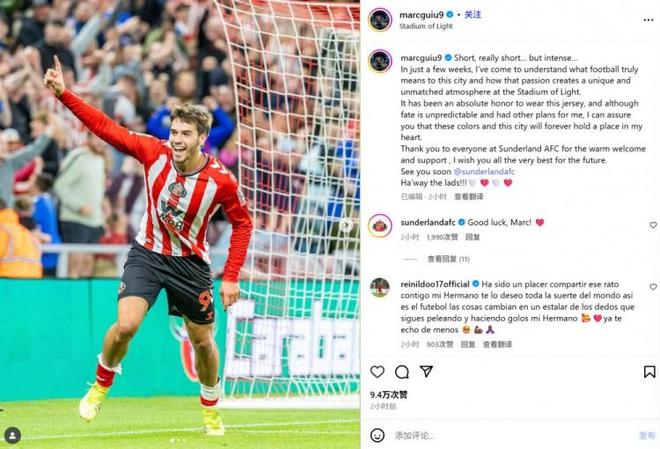The height and width of the screenshot is (449, 660).
Task: View translation of the post caption
Action: pos(468,197)
